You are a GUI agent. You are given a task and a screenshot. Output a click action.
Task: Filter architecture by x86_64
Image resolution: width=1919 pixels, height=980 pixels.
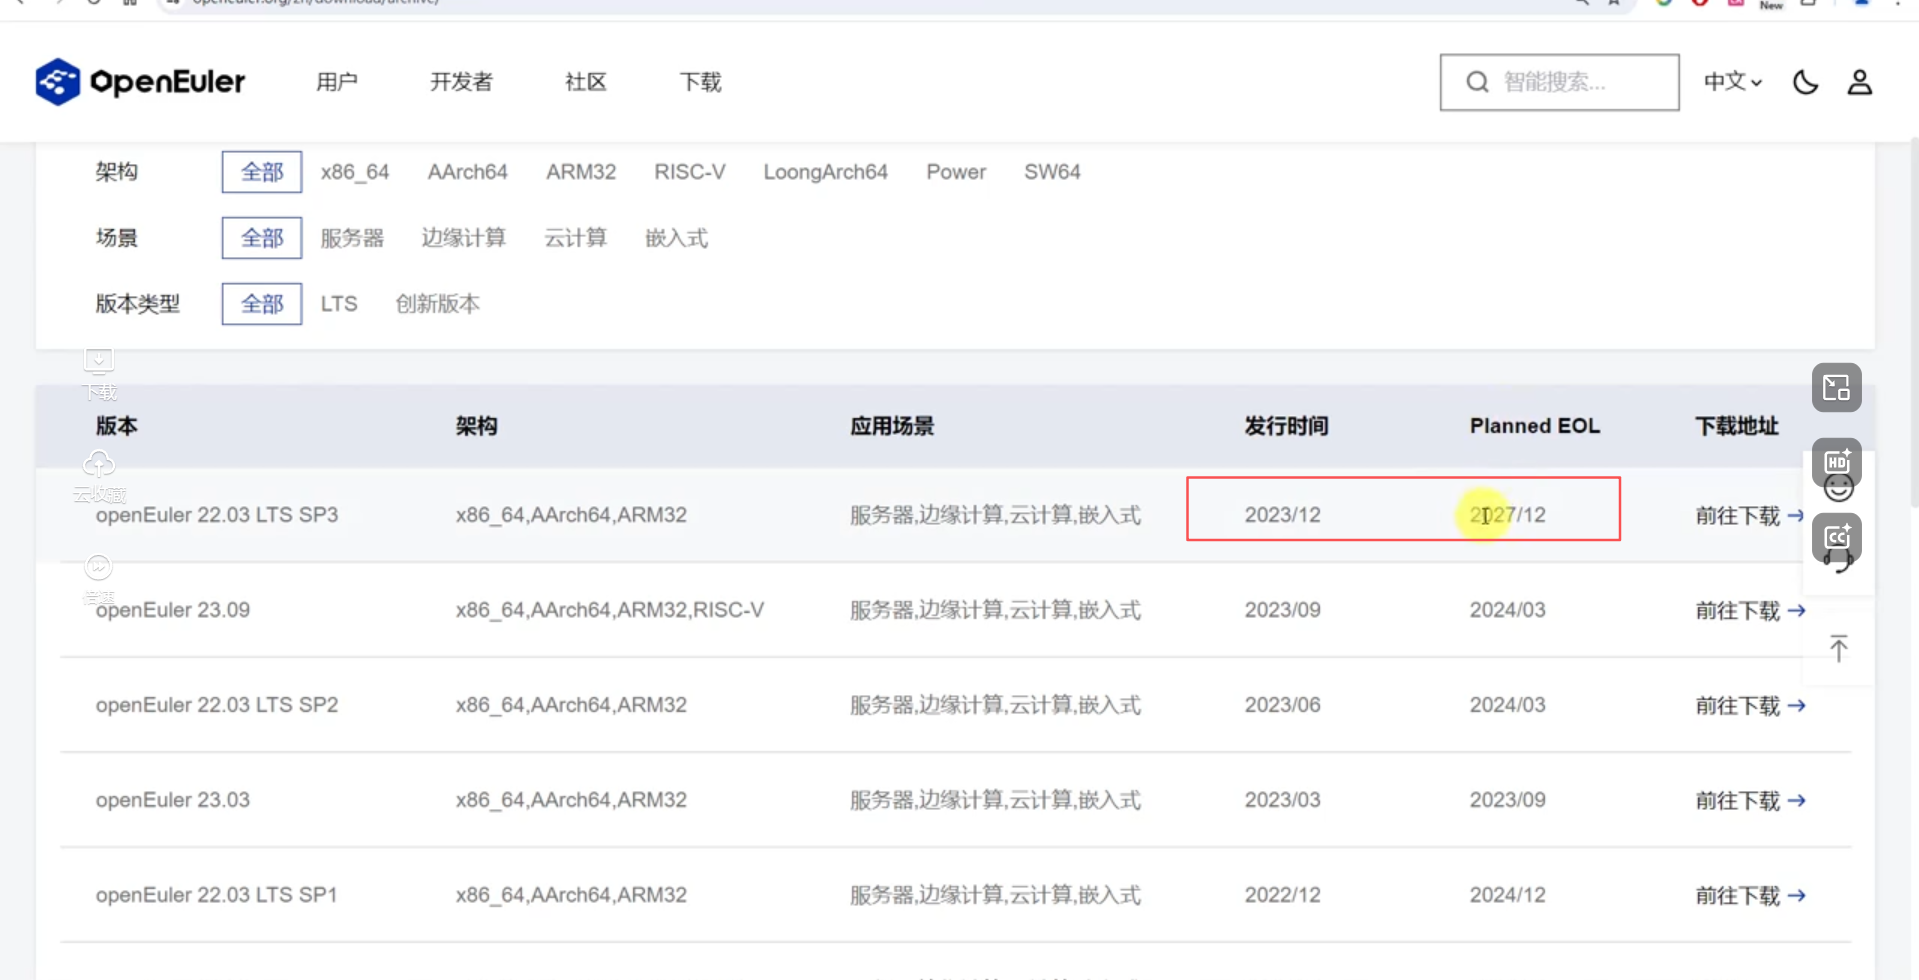pos(355,172)
